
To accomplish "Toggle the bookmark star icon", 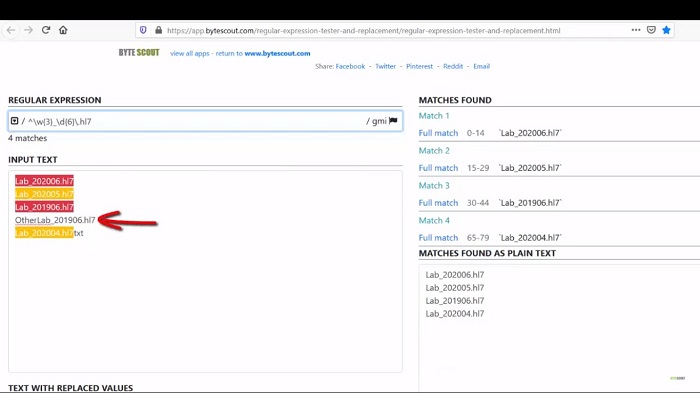I will 667,30.
